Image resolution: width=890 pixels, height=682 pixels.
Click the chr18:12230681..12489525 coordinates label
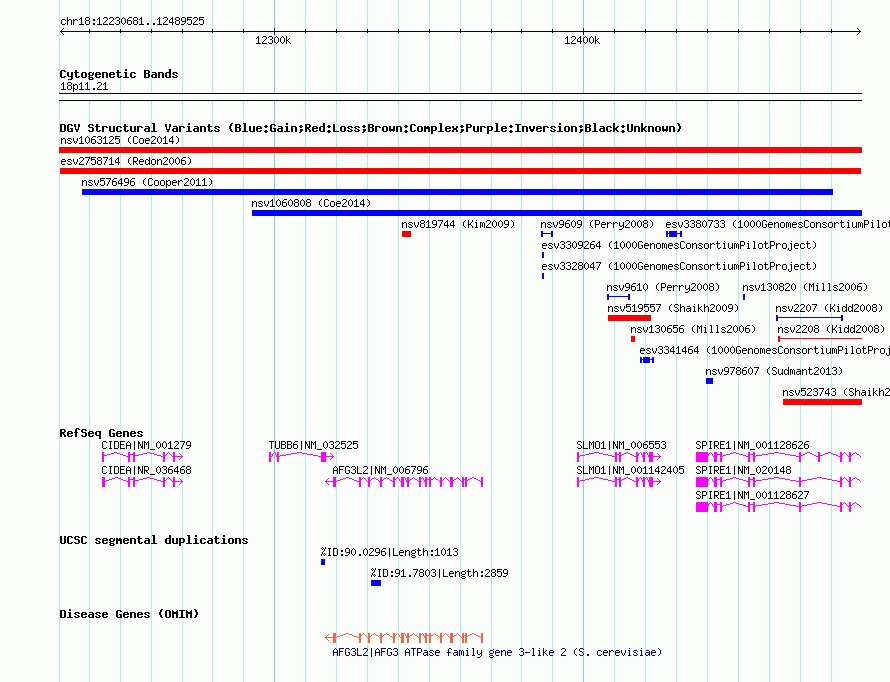tap(132, 21)
